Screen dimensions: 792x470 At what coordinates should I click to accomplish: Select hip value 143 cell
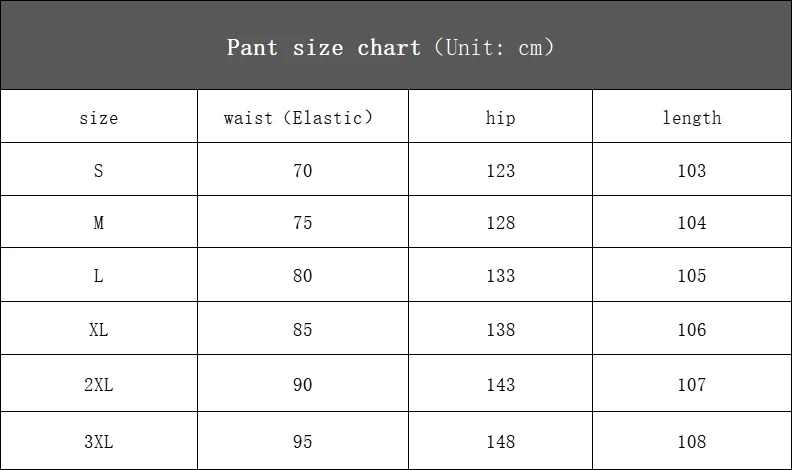501,385
